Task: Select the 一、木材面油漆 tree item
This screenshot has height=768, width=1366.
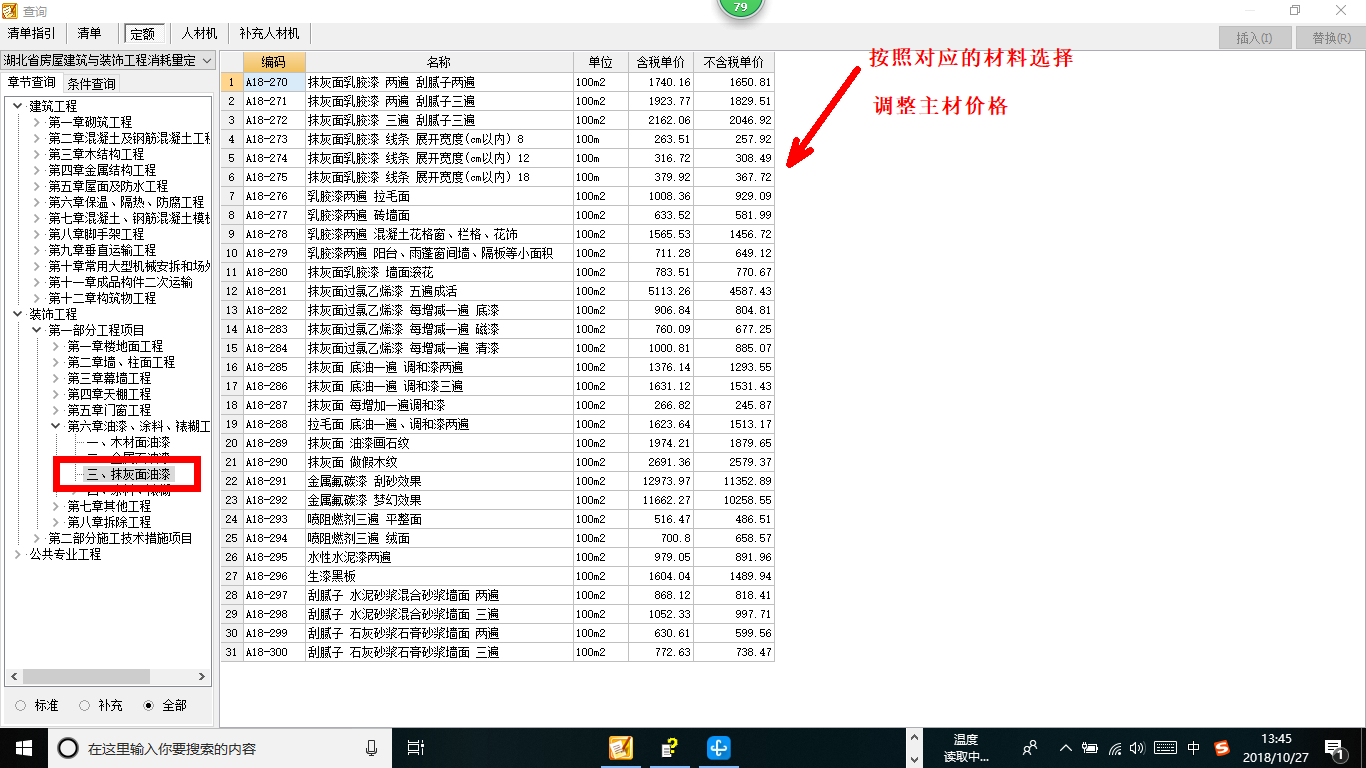Action: click(x=129, y=442)
